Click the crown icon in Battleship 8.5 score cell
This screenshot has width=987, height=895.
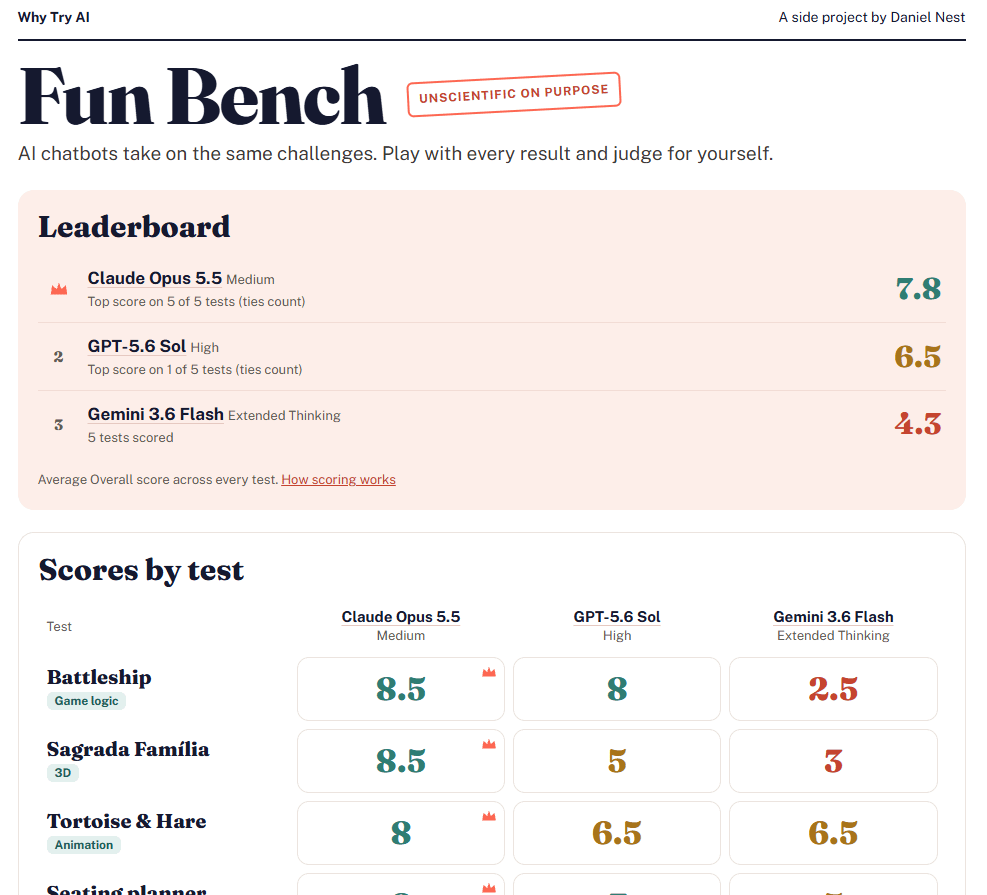(x=488, y=672)
